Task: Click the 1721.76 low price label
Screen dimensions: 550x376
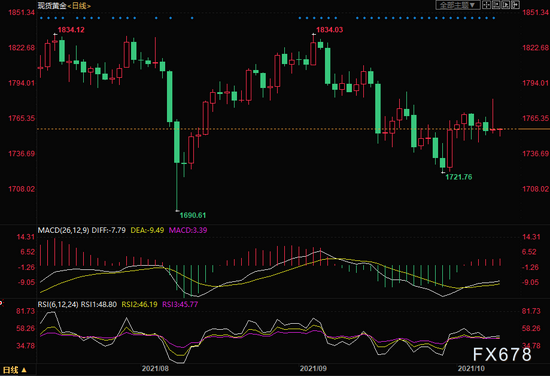Action: [458, 177]
